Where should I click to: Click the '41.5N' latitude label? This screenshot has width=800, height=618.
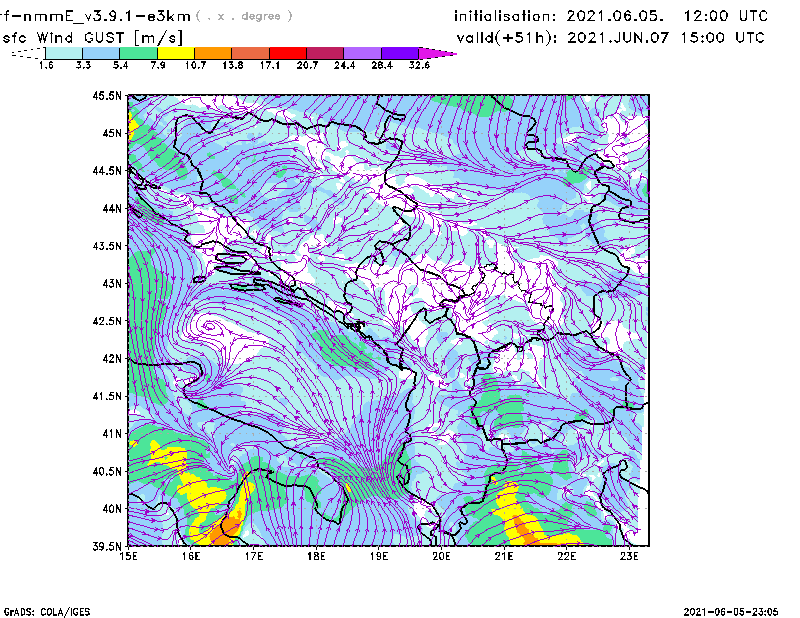click(x=107, y=396)
